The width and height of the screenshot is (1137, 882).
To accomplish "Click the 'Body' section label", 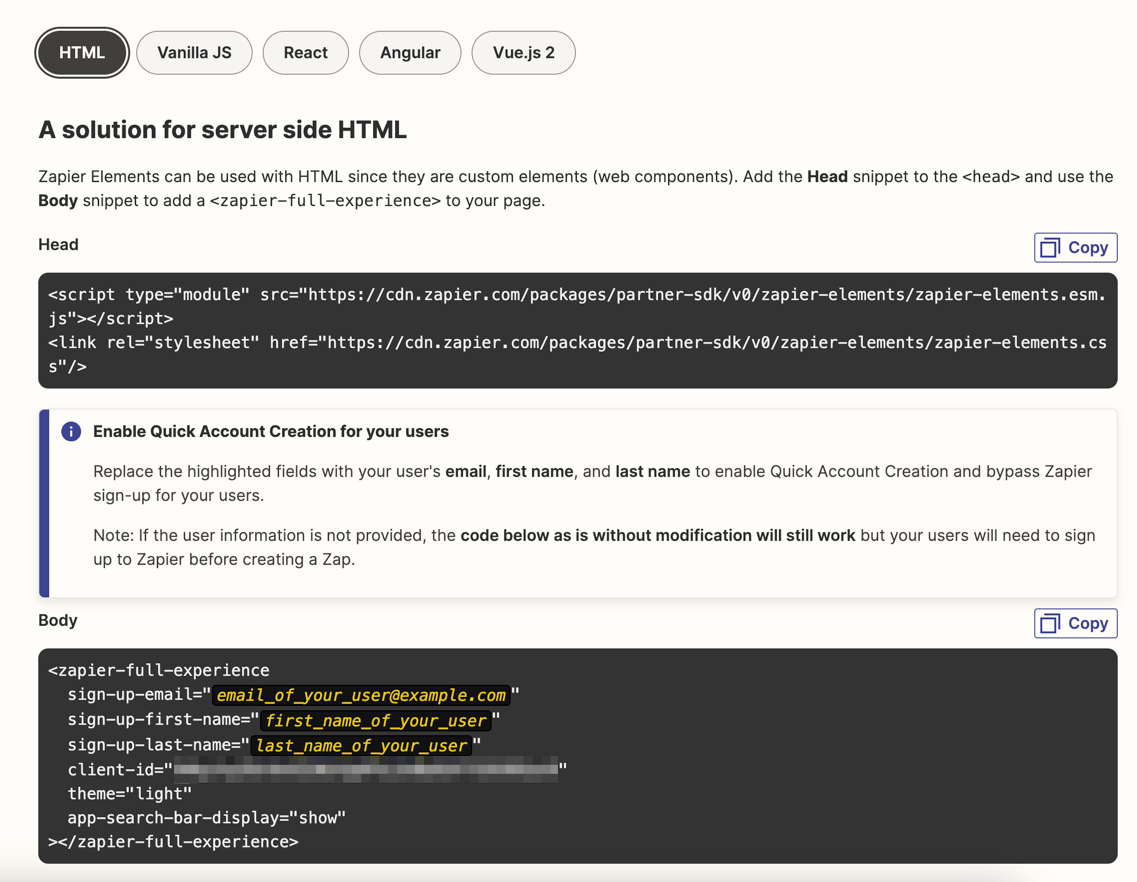I will pos(57,620).
